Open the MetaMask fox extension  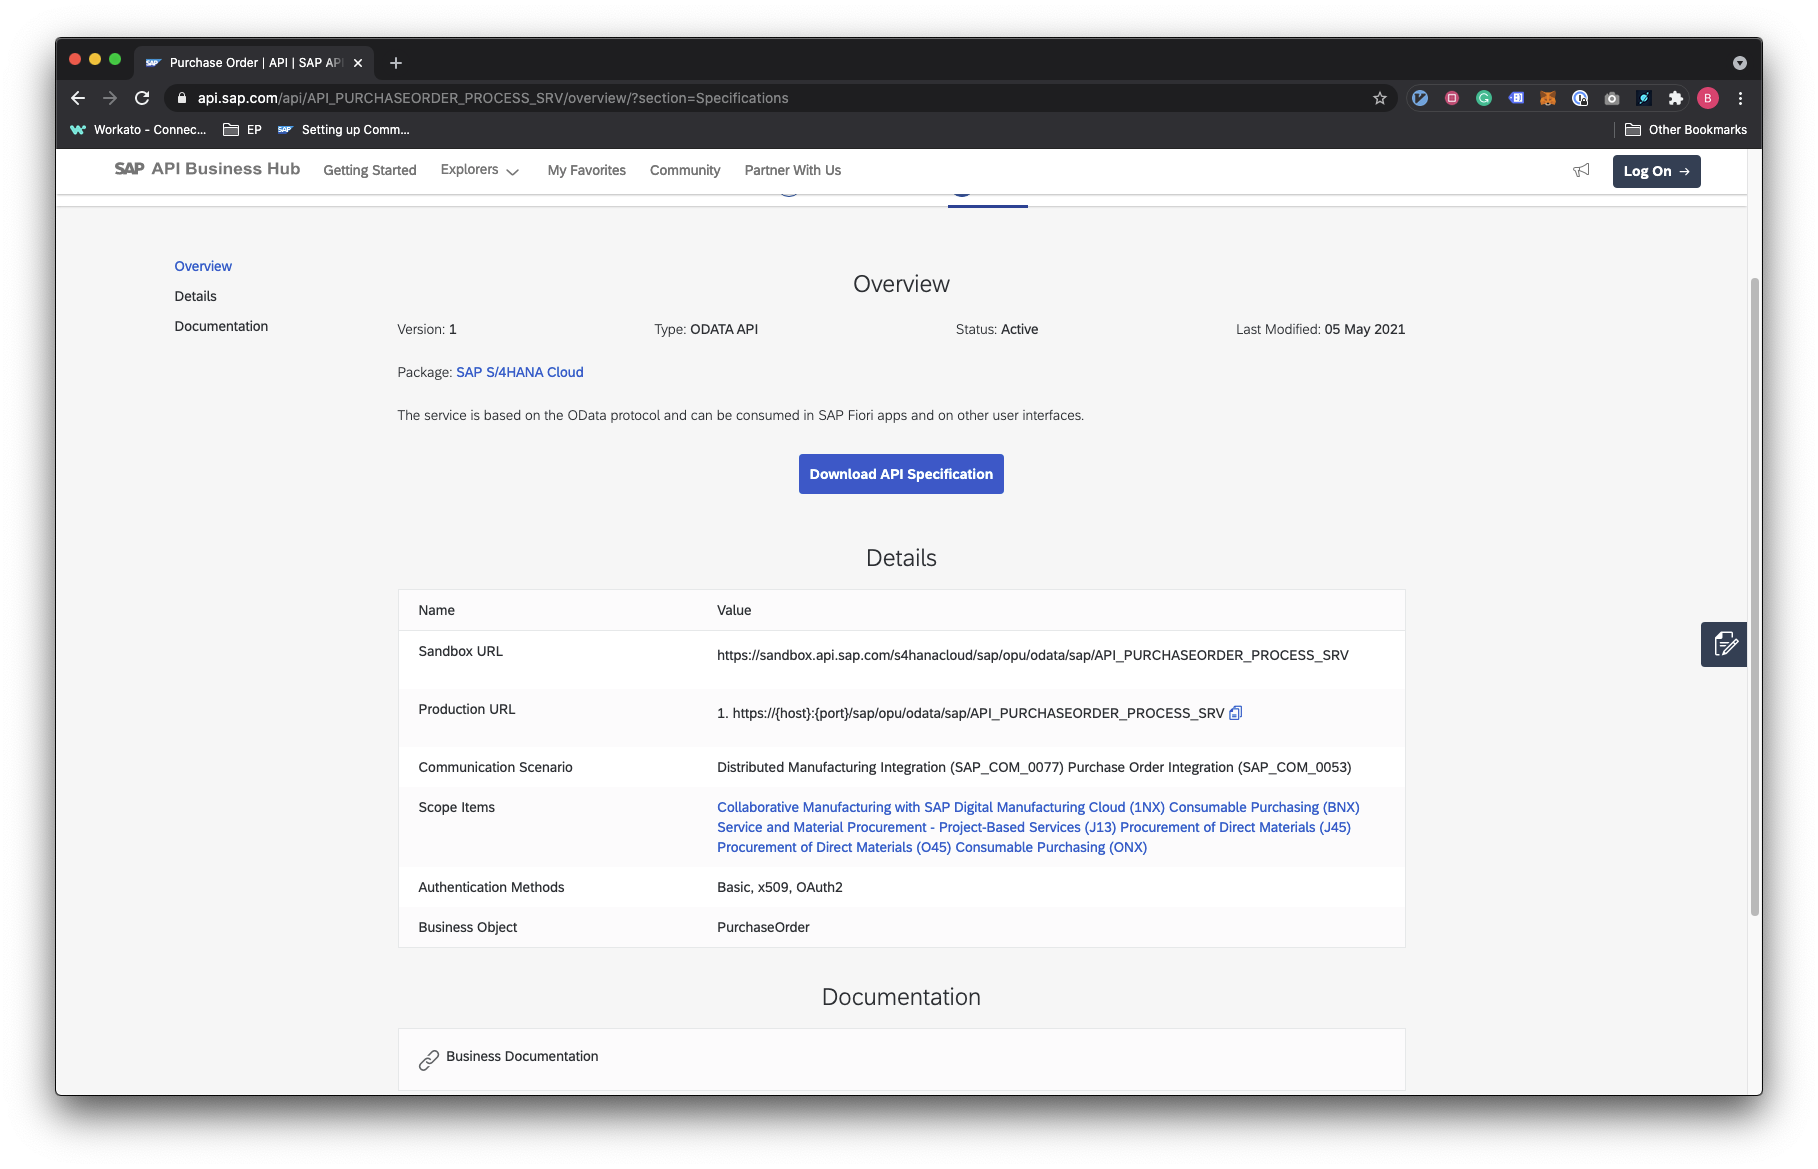pos(1548,98)
